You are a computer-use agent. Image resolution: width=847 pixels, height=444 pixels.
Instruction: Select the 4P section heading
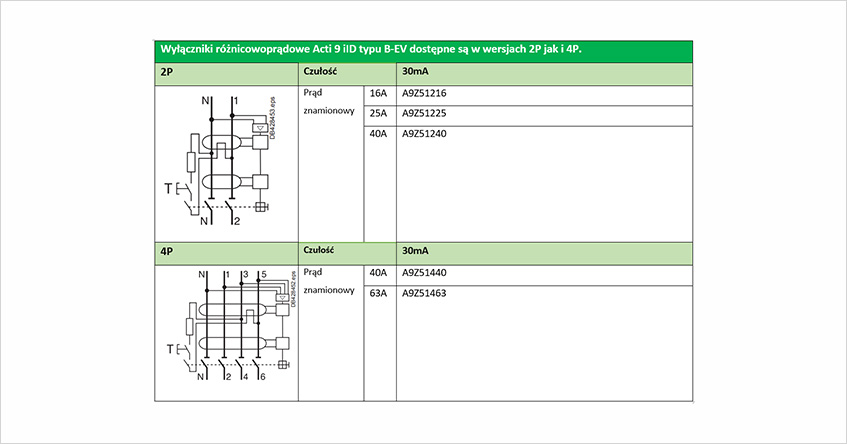[x=166, y=251]
